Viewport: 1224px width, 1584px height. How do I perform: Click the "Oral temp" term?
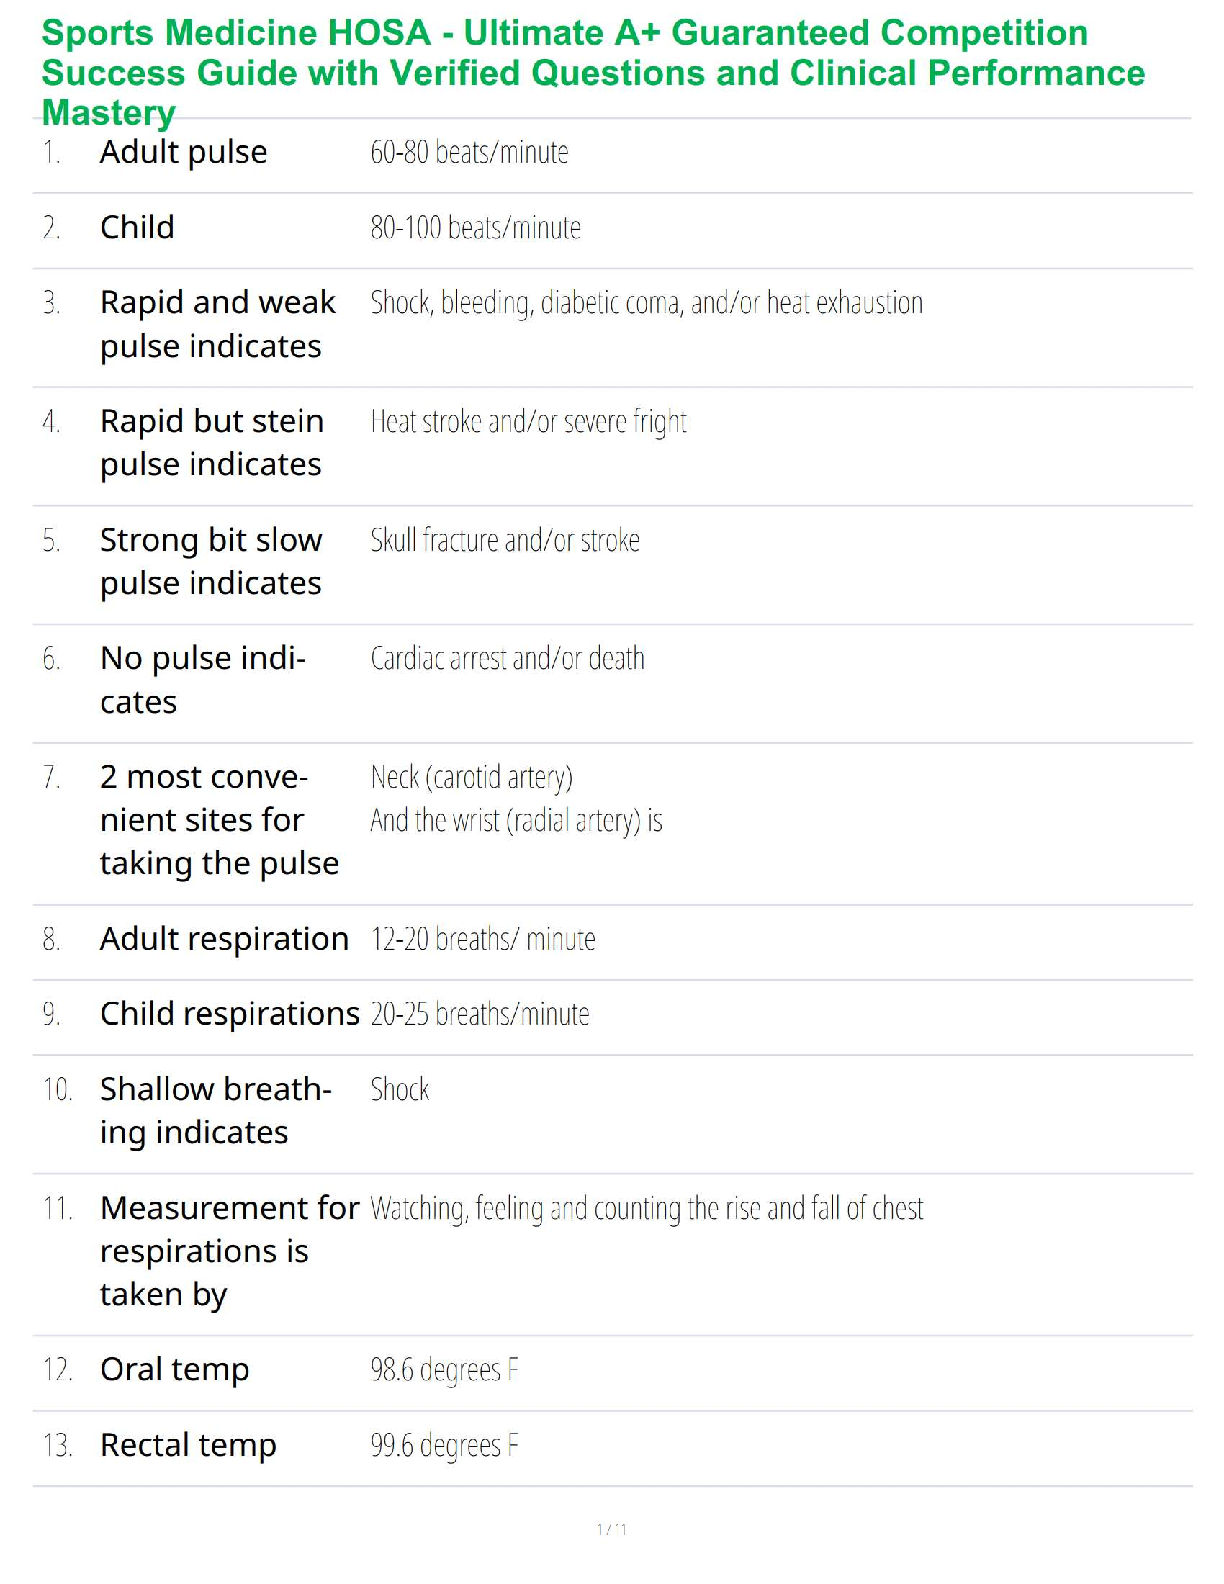[x=174, y=1369]
